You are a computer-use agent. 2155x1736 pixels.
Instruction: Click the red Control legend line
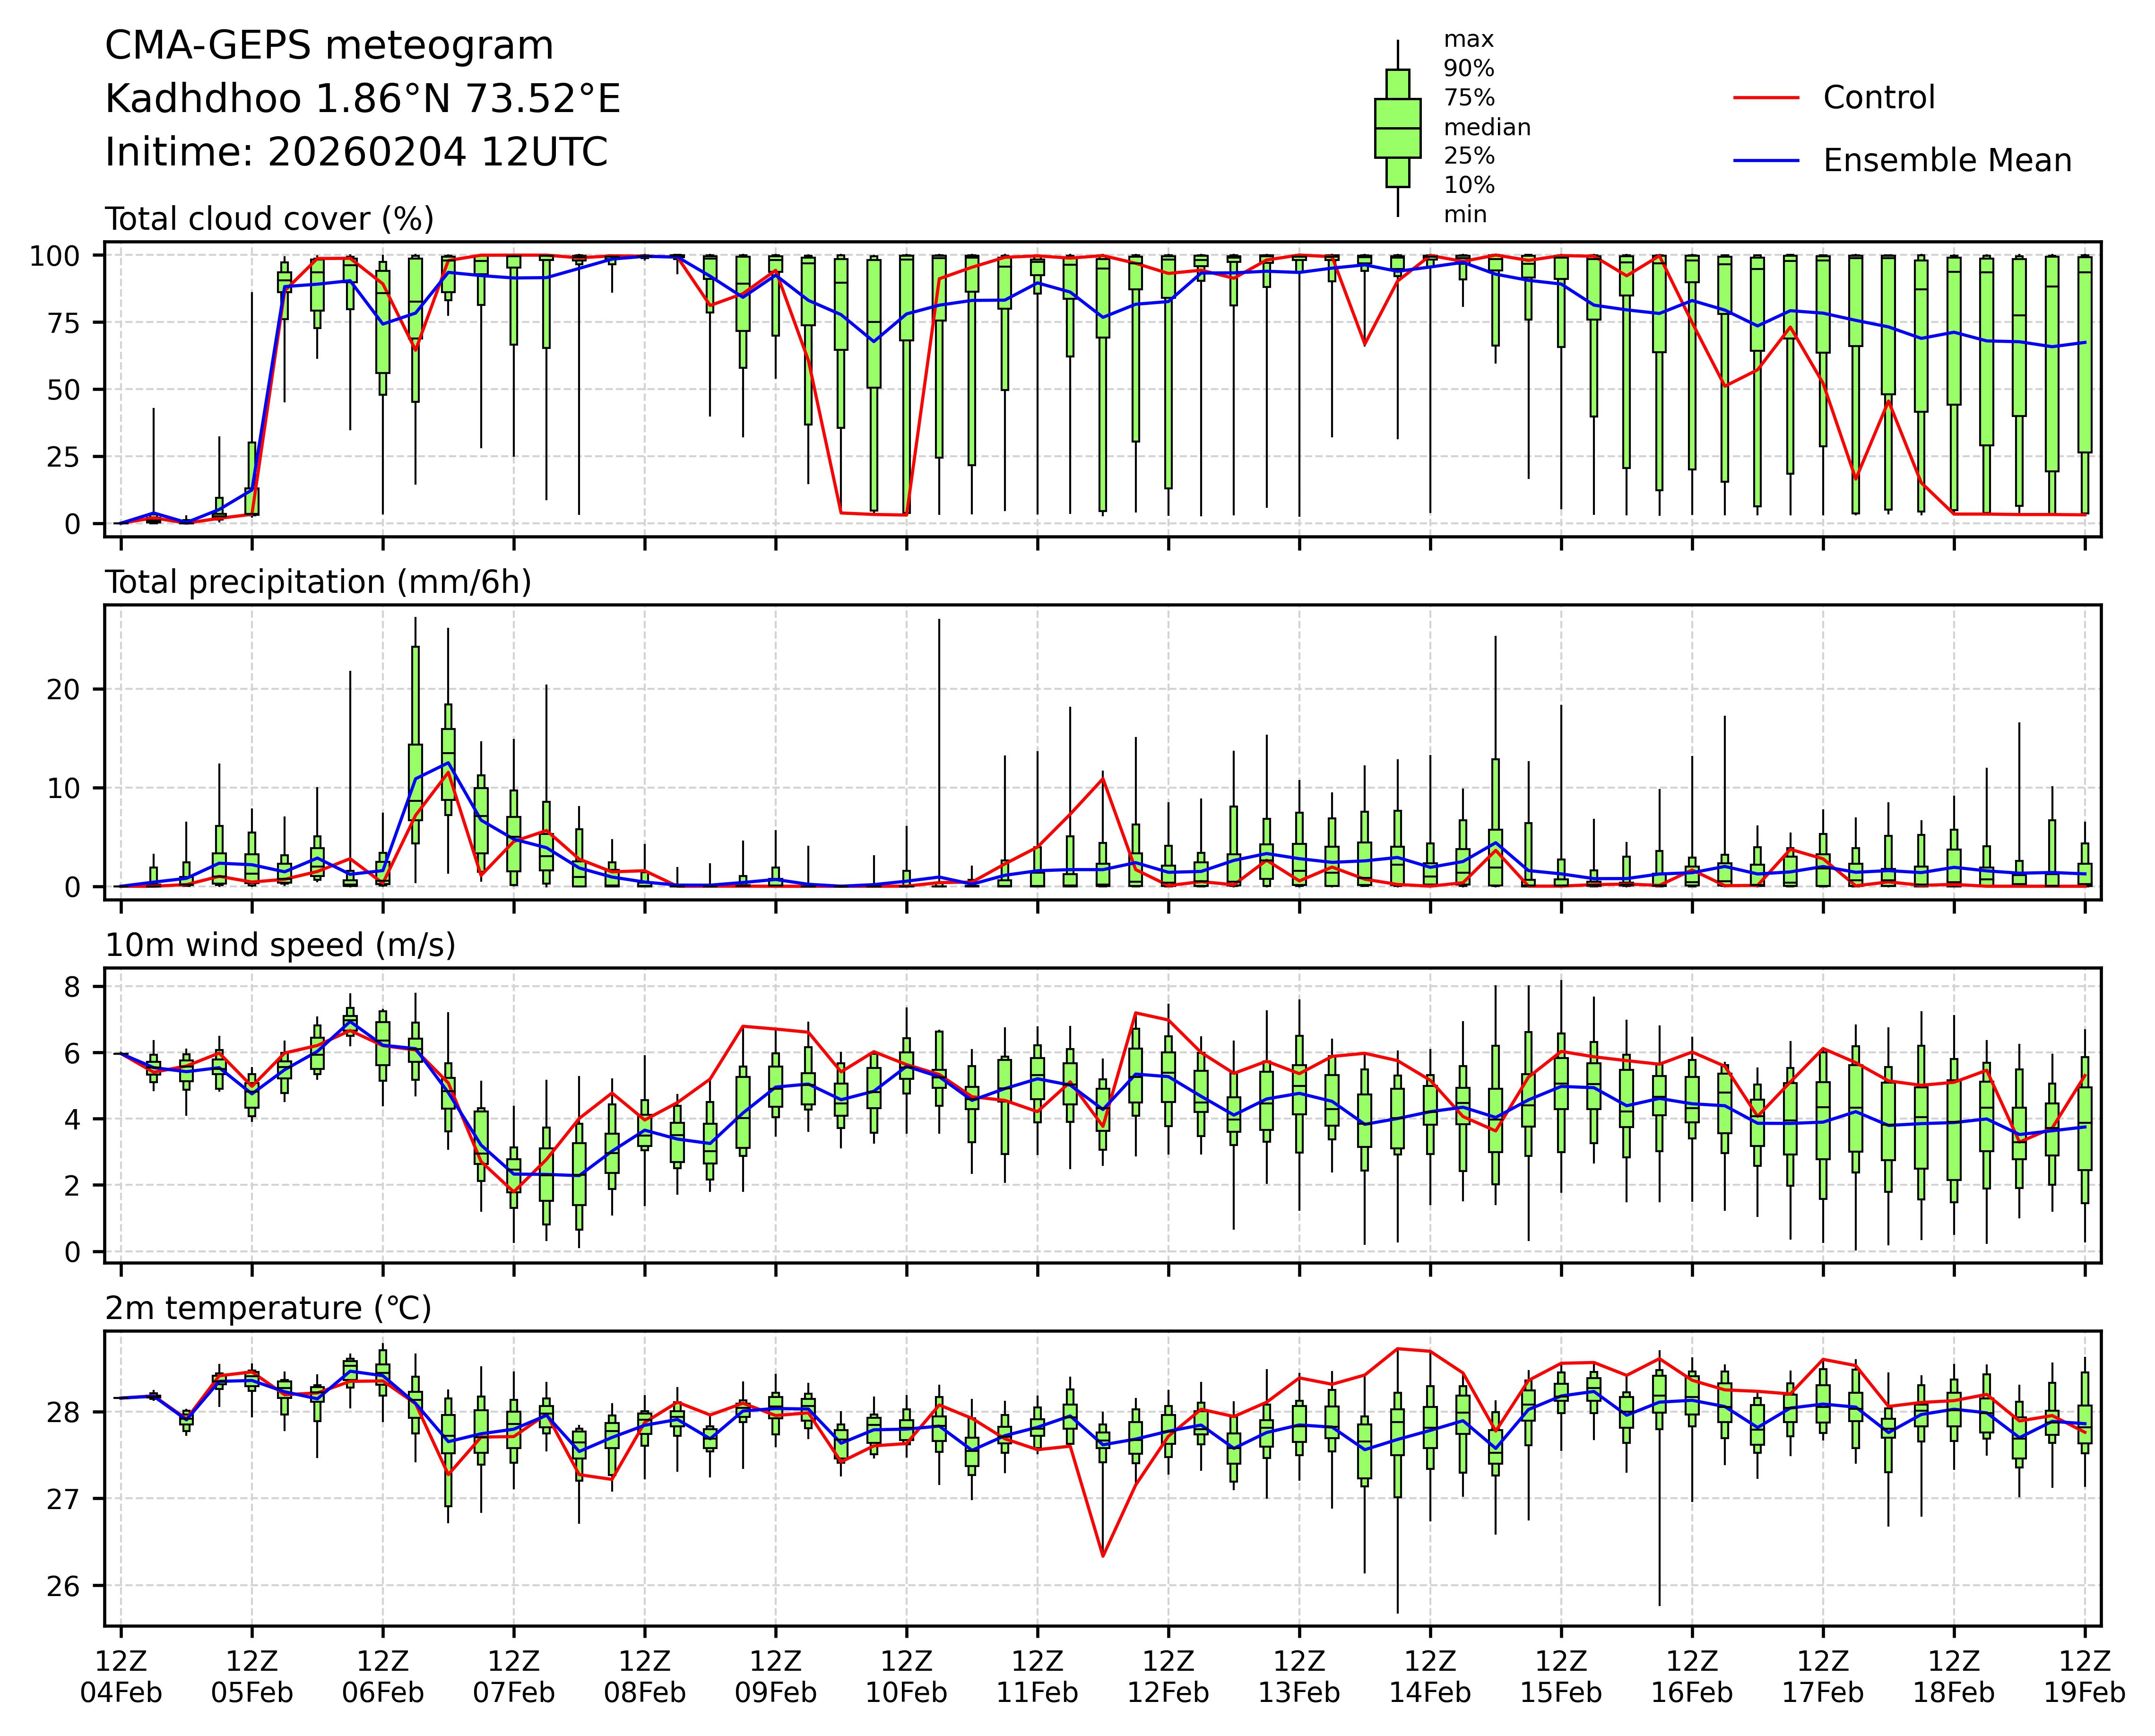click(x=1765, y=98)
